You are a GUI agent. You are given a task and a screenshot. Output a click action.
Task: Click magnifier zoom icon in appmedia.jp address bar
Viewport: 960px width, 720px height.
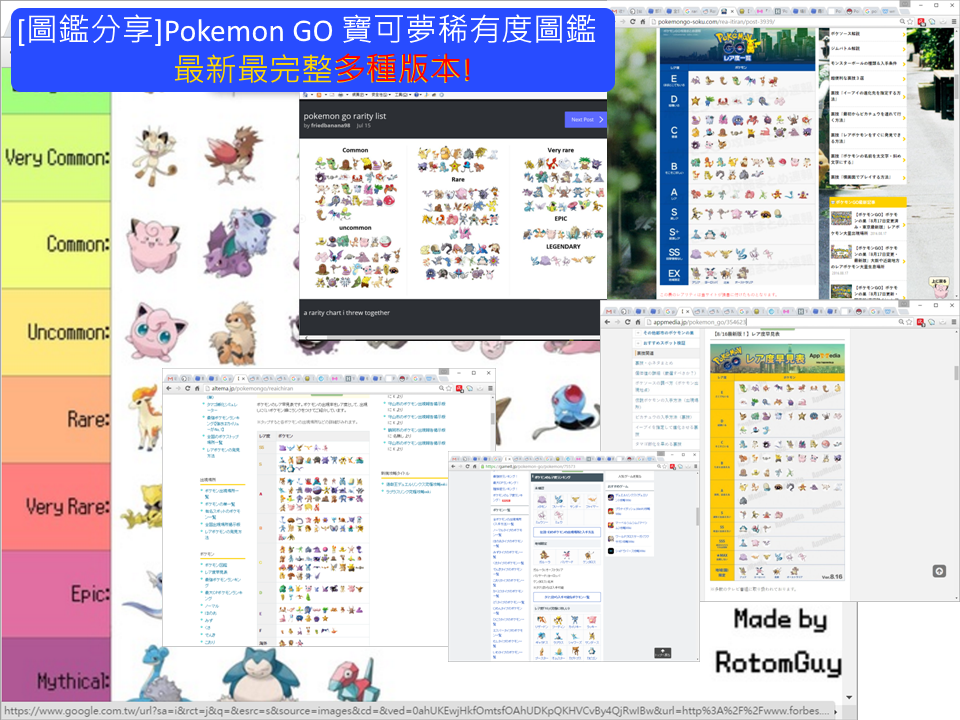tap(901, 322)
